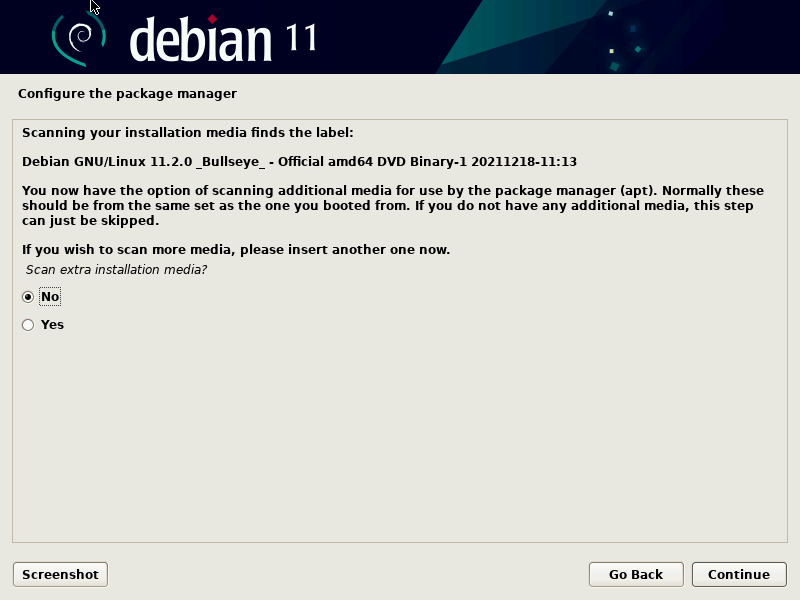Click the paragraph about scanning additional media
800x600 pixels.
(x=392, y=205)
